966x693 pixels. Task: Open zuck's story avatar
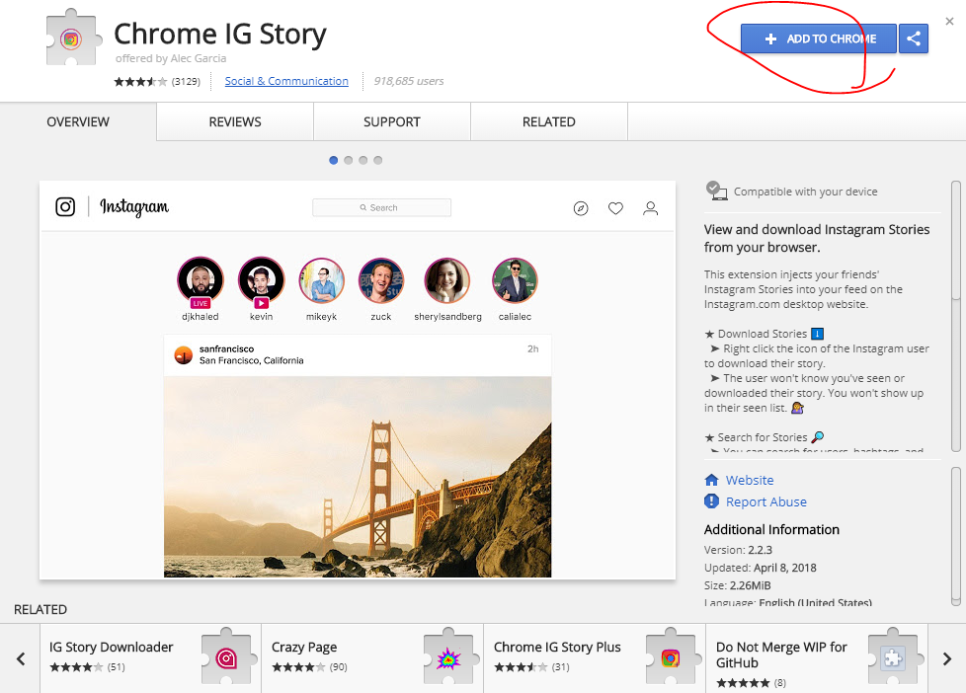click(381, 280)
